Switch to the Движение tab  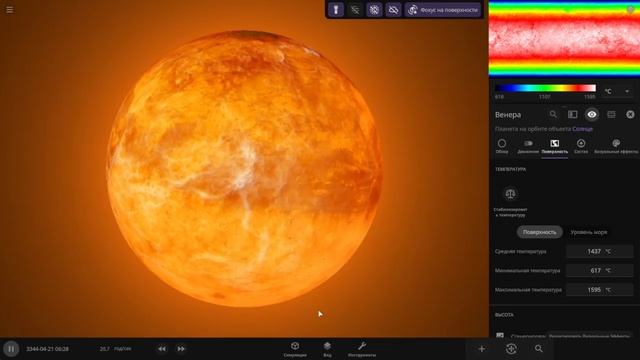[528, 146]
